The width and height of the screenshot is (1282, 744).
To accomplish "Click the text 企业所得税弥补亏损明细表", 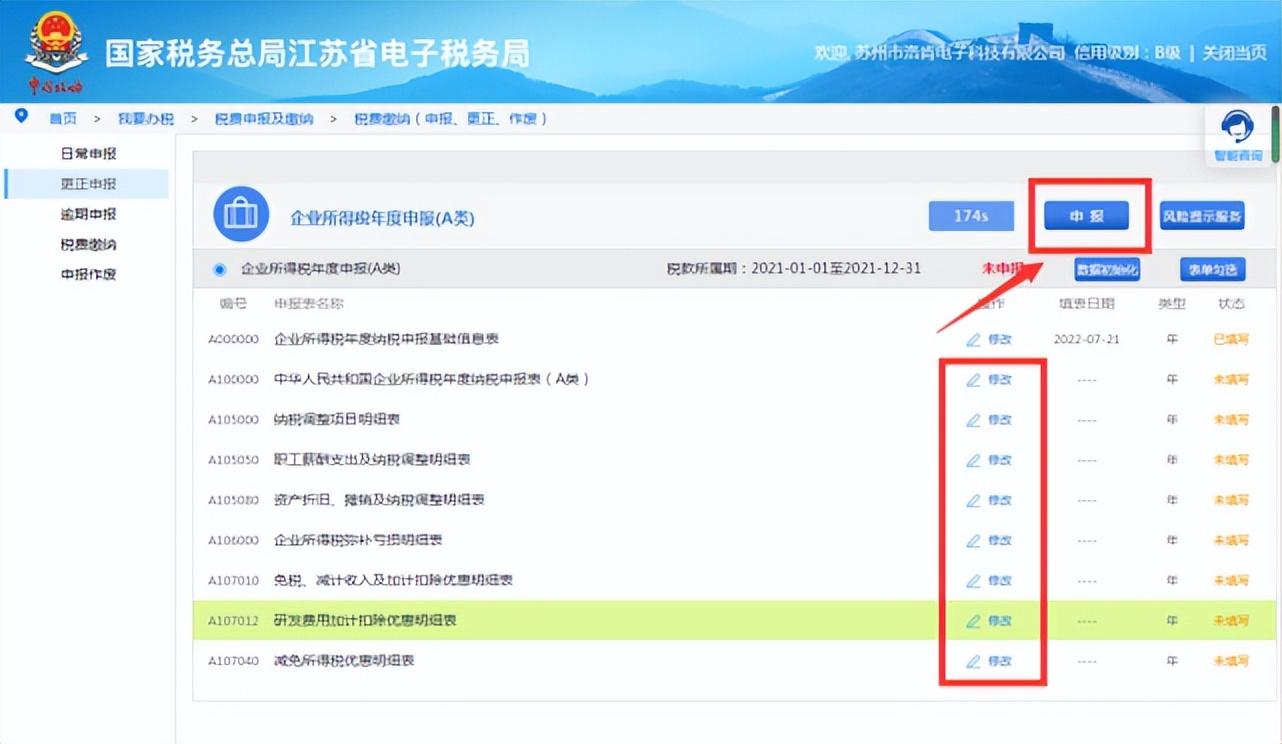I will pyautogui.click(x=358, y=540).
